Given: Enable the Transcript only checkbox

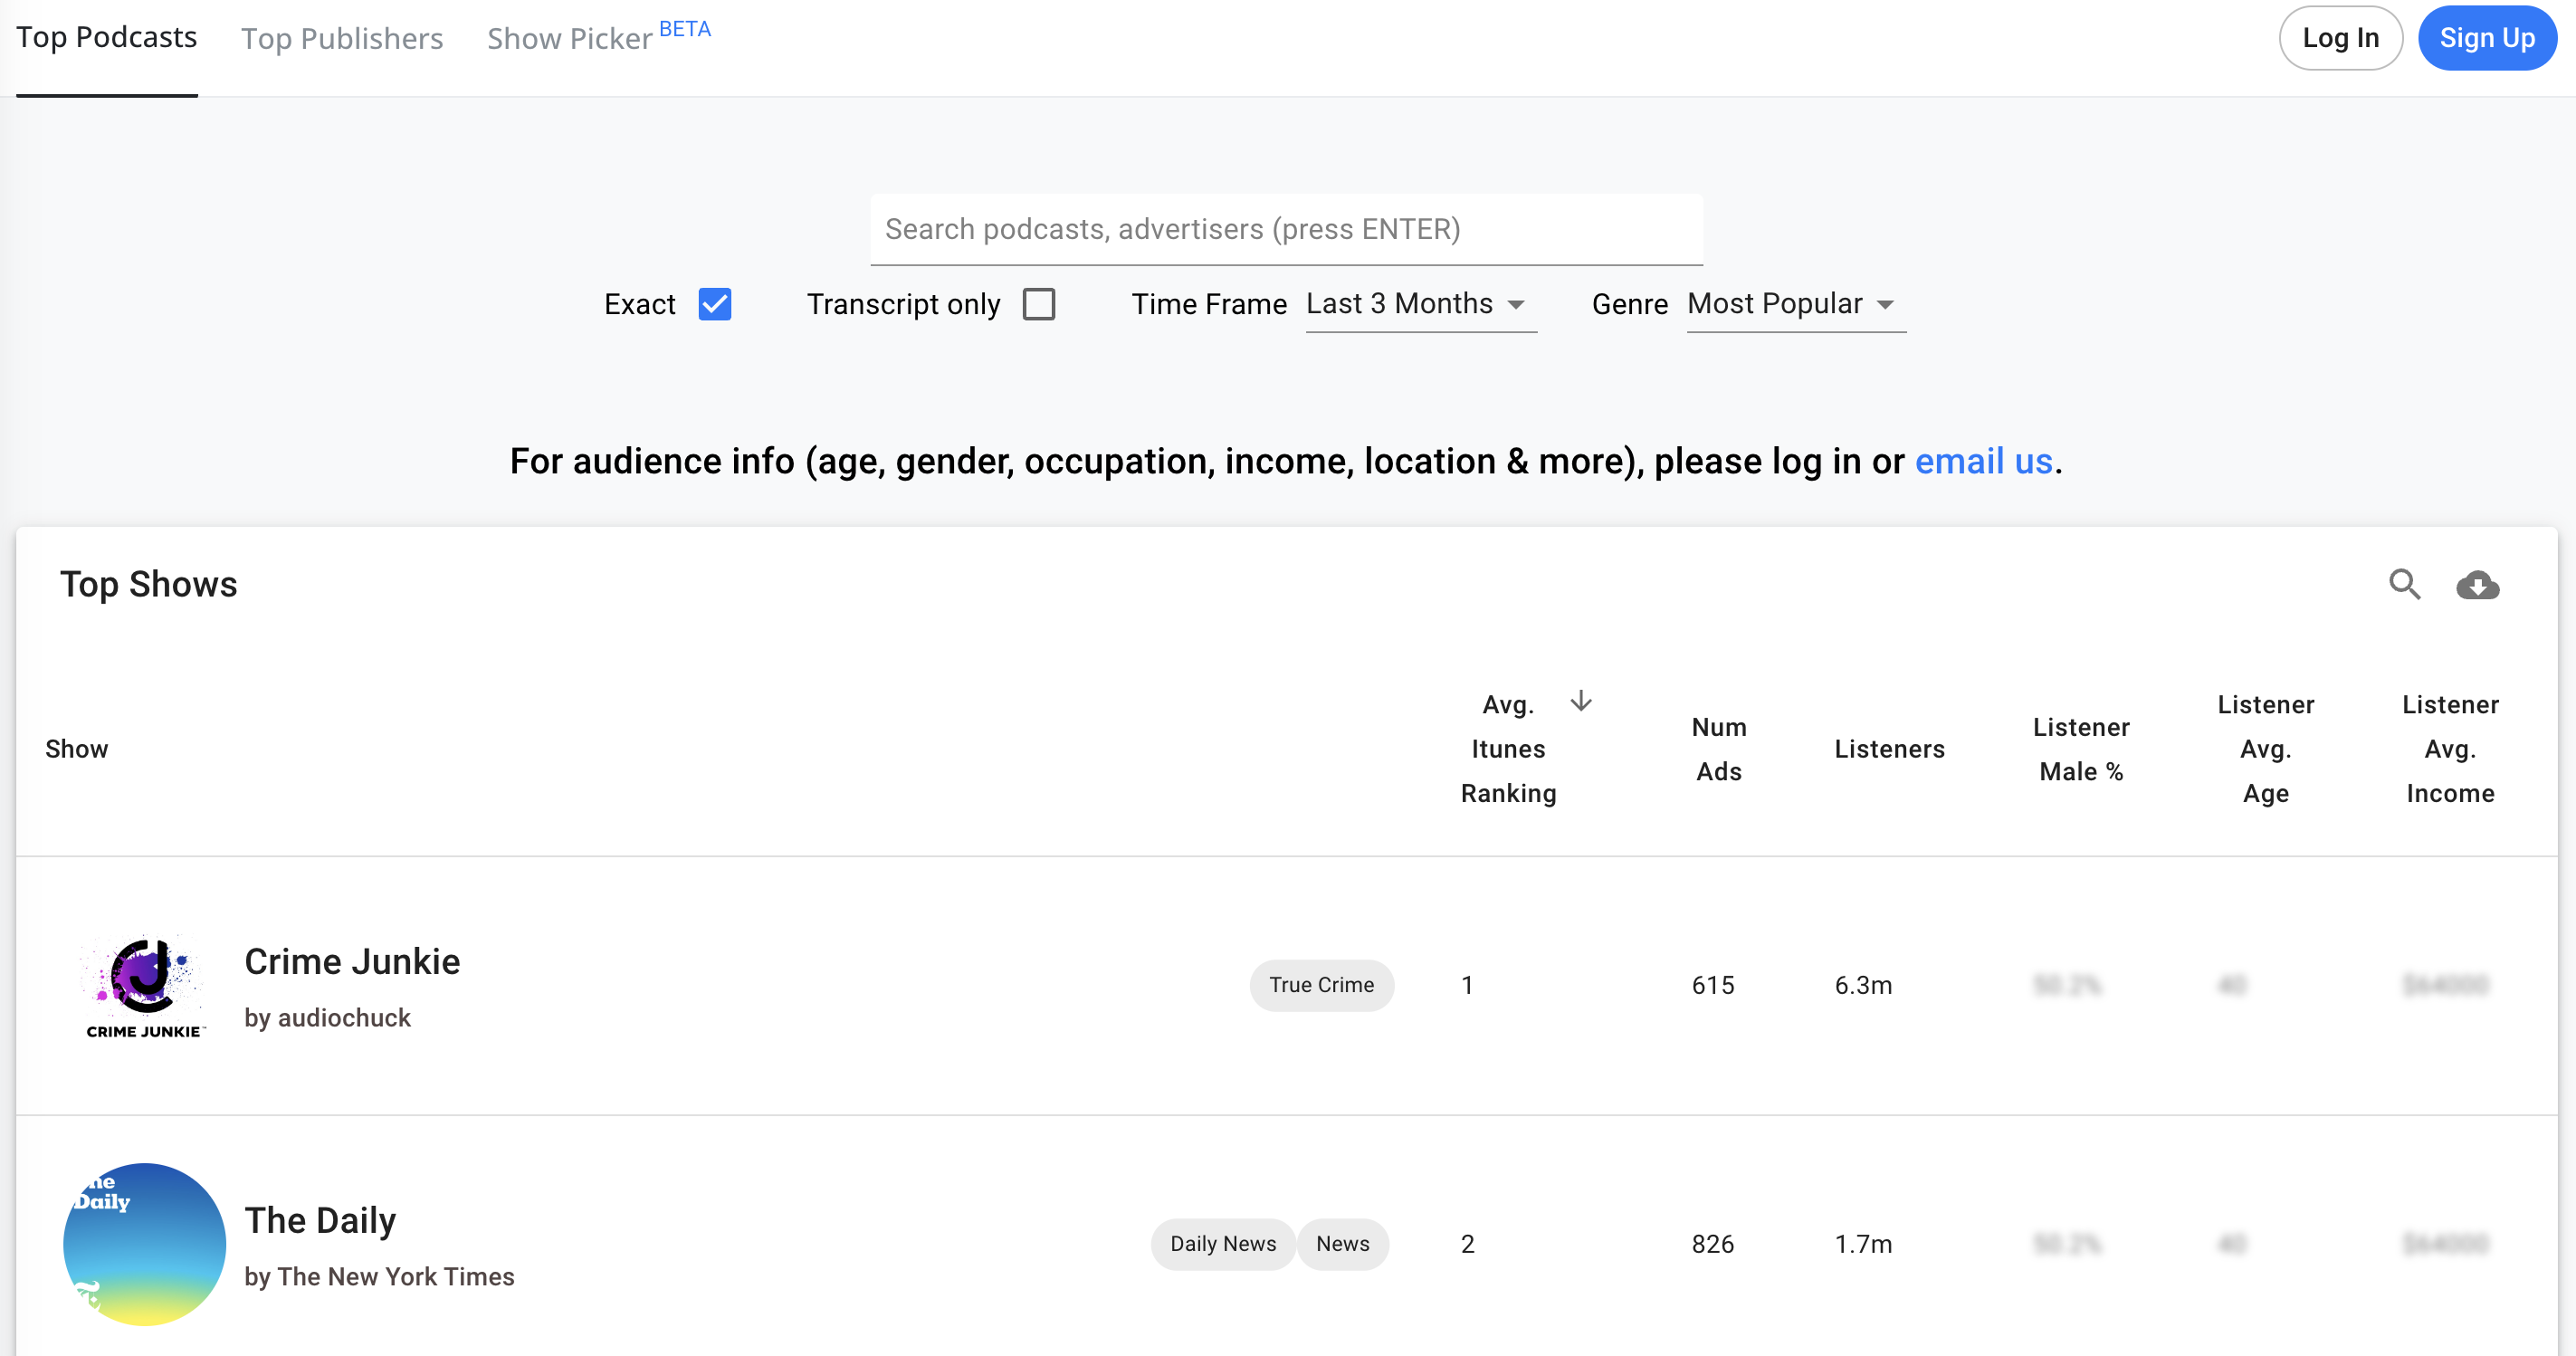Looking at the screenshot, I should (1039, 304).
